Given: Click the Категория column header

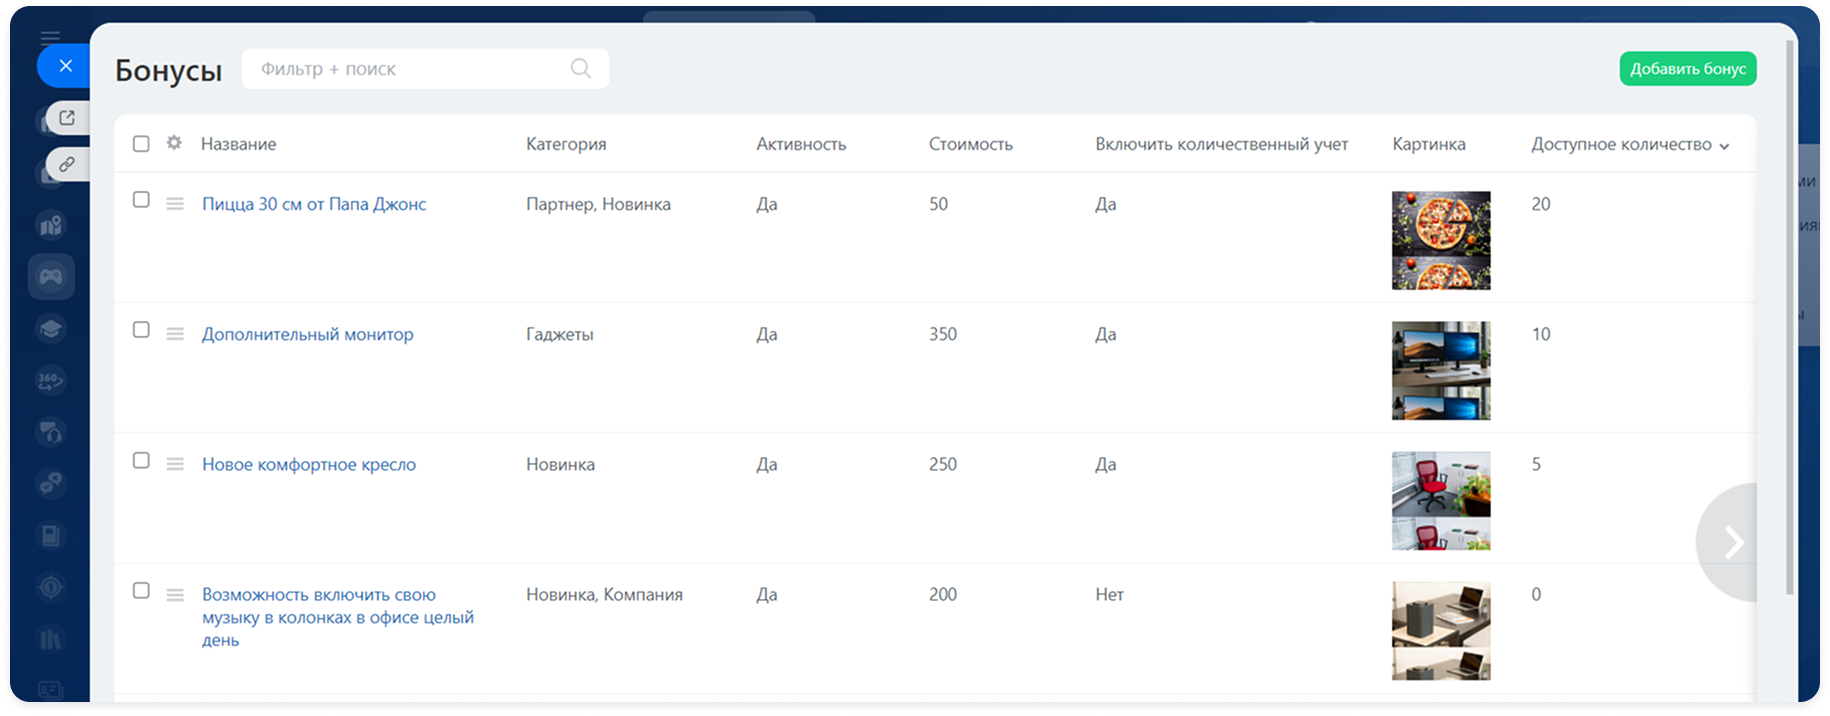Looking at the screenshot, I should 566,144.
